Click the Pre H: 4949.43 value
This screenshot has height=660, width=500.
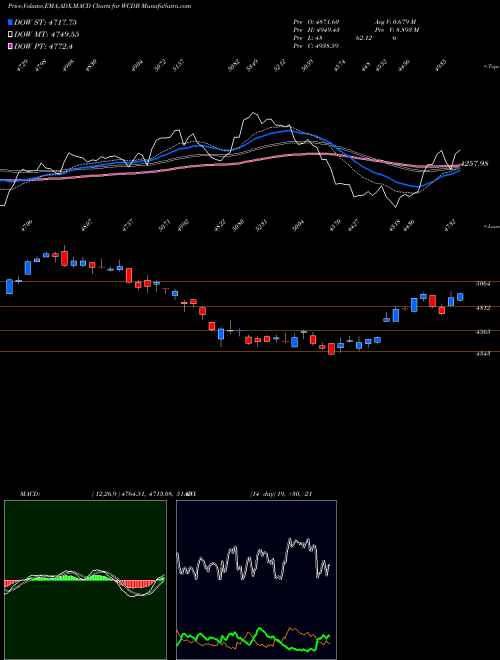coord(316,30)
